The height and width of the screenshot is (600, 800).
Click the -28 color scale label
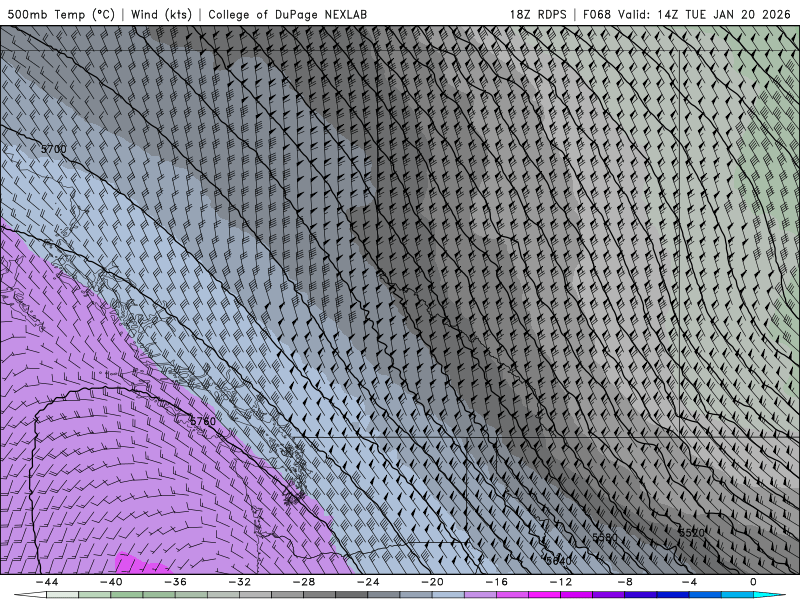click(304, 582)
